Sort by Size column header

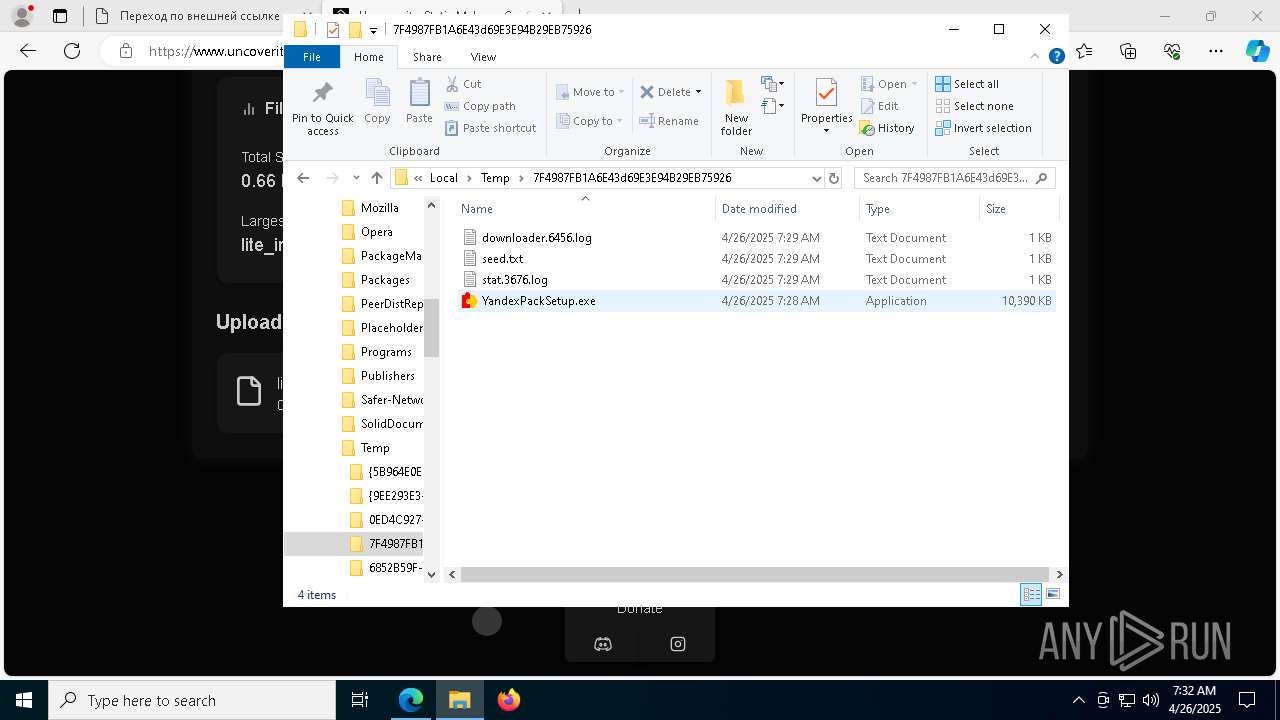(x=1018, y=209)
